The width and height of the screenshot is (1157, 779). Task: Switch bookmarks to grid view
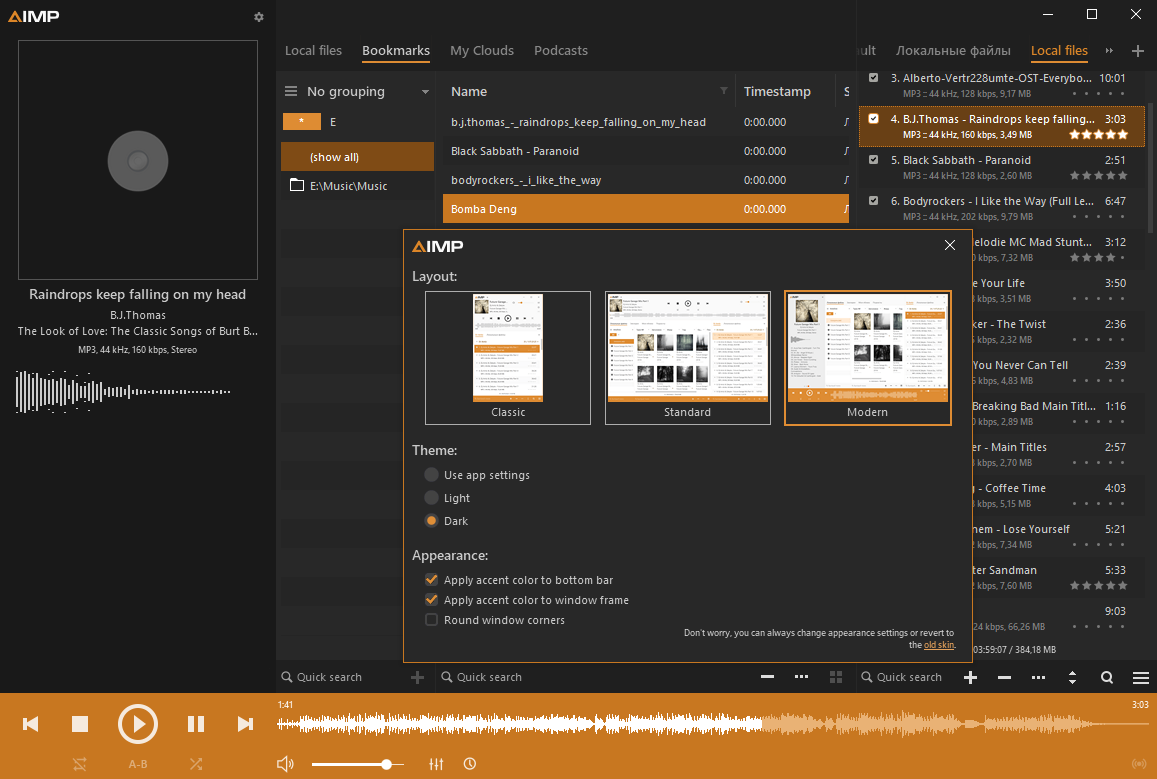click(x=836, y=677)
